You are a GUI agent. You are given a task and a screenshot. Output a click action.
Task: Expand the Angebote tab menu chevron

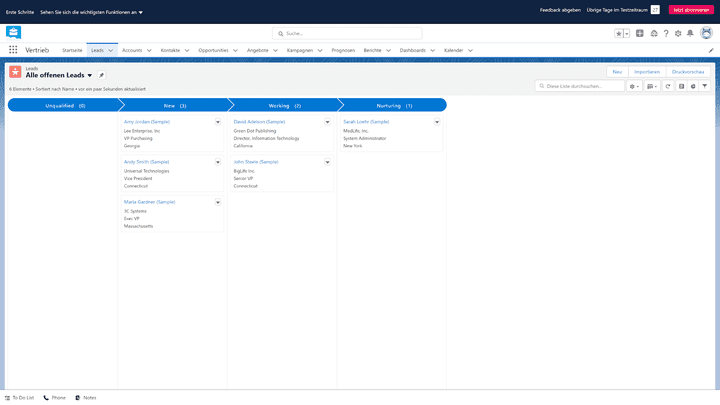(x=276, y=51)
